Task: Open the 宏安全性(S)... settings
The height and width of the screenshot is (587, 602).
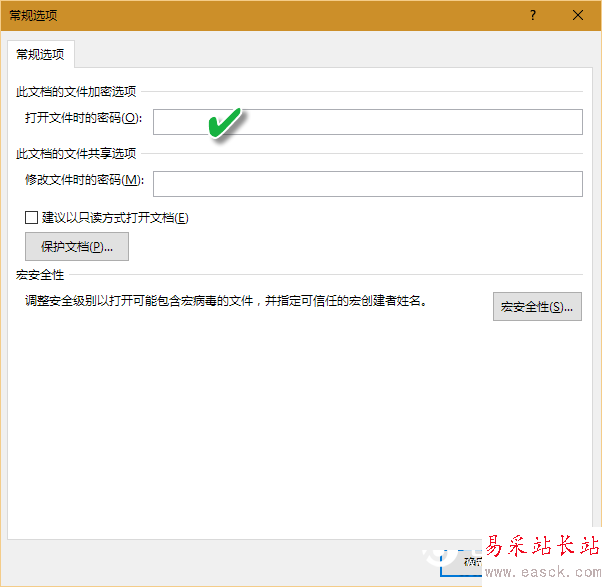Action: tap(537, 306)
